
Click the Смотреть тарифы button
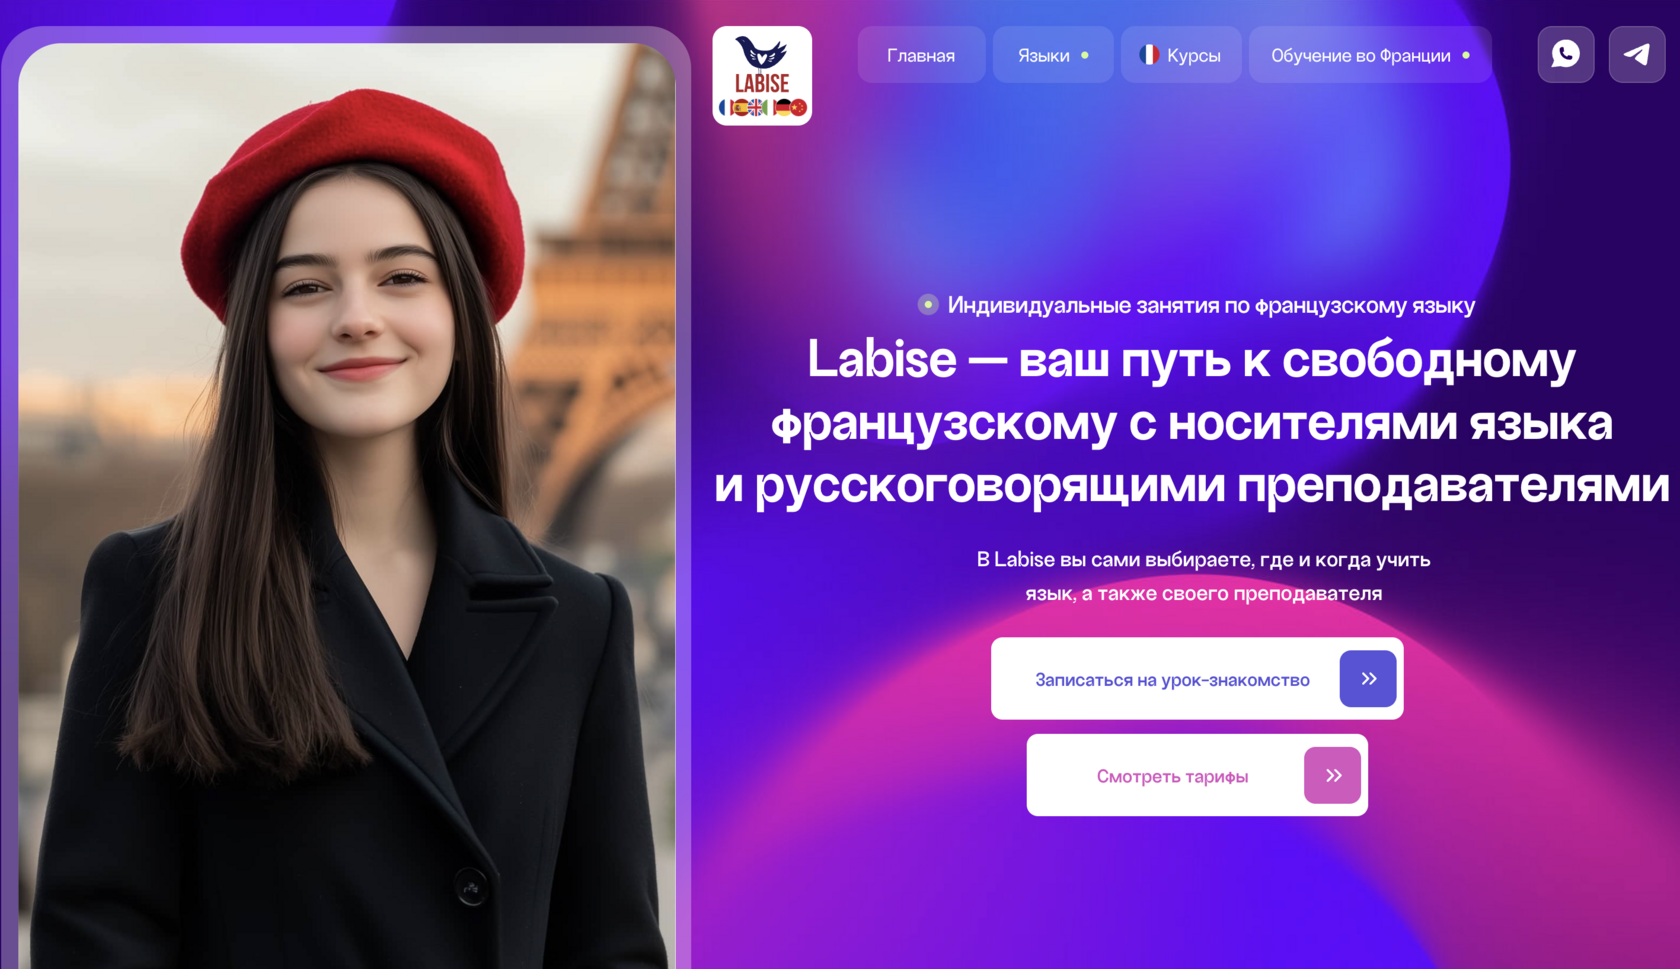1197,775
